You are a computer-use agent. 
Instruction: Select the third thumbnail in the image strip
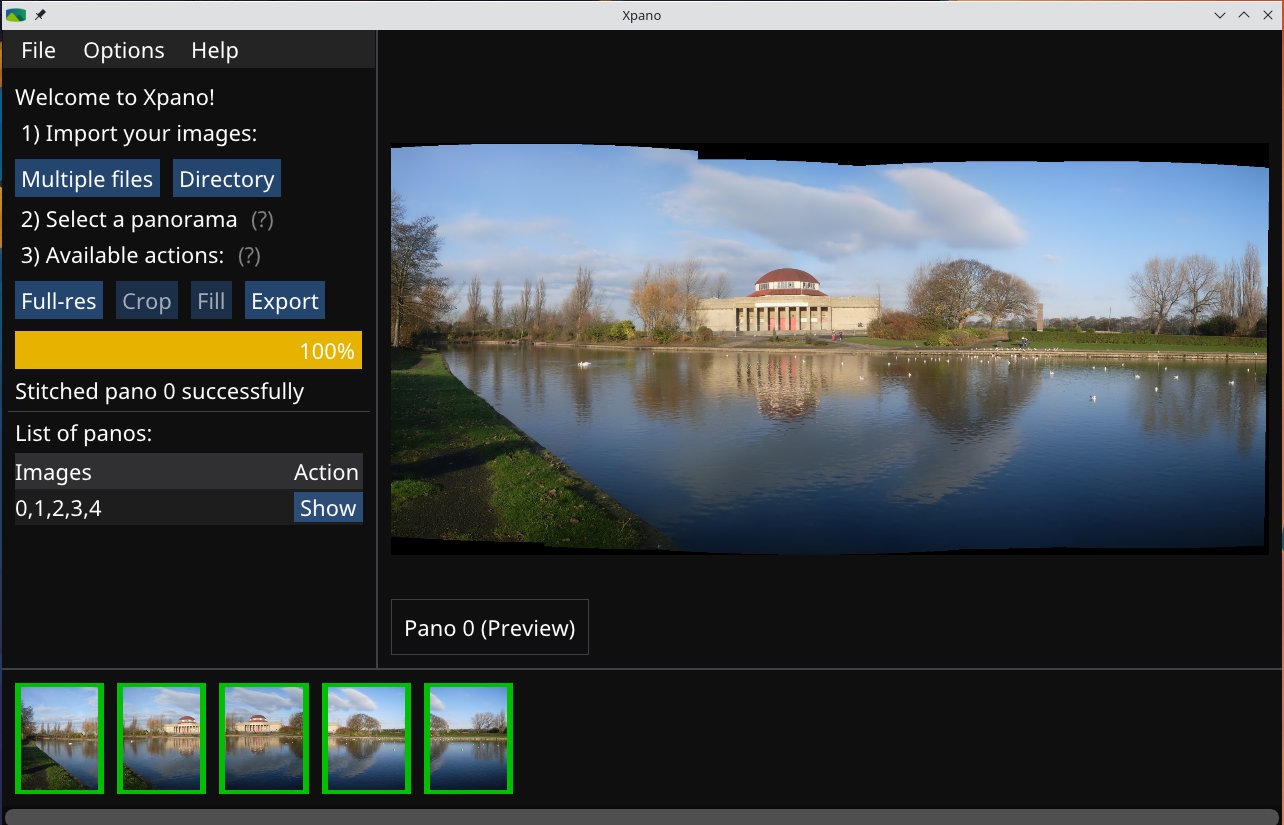pyautogui.click(x=264, y=738)
